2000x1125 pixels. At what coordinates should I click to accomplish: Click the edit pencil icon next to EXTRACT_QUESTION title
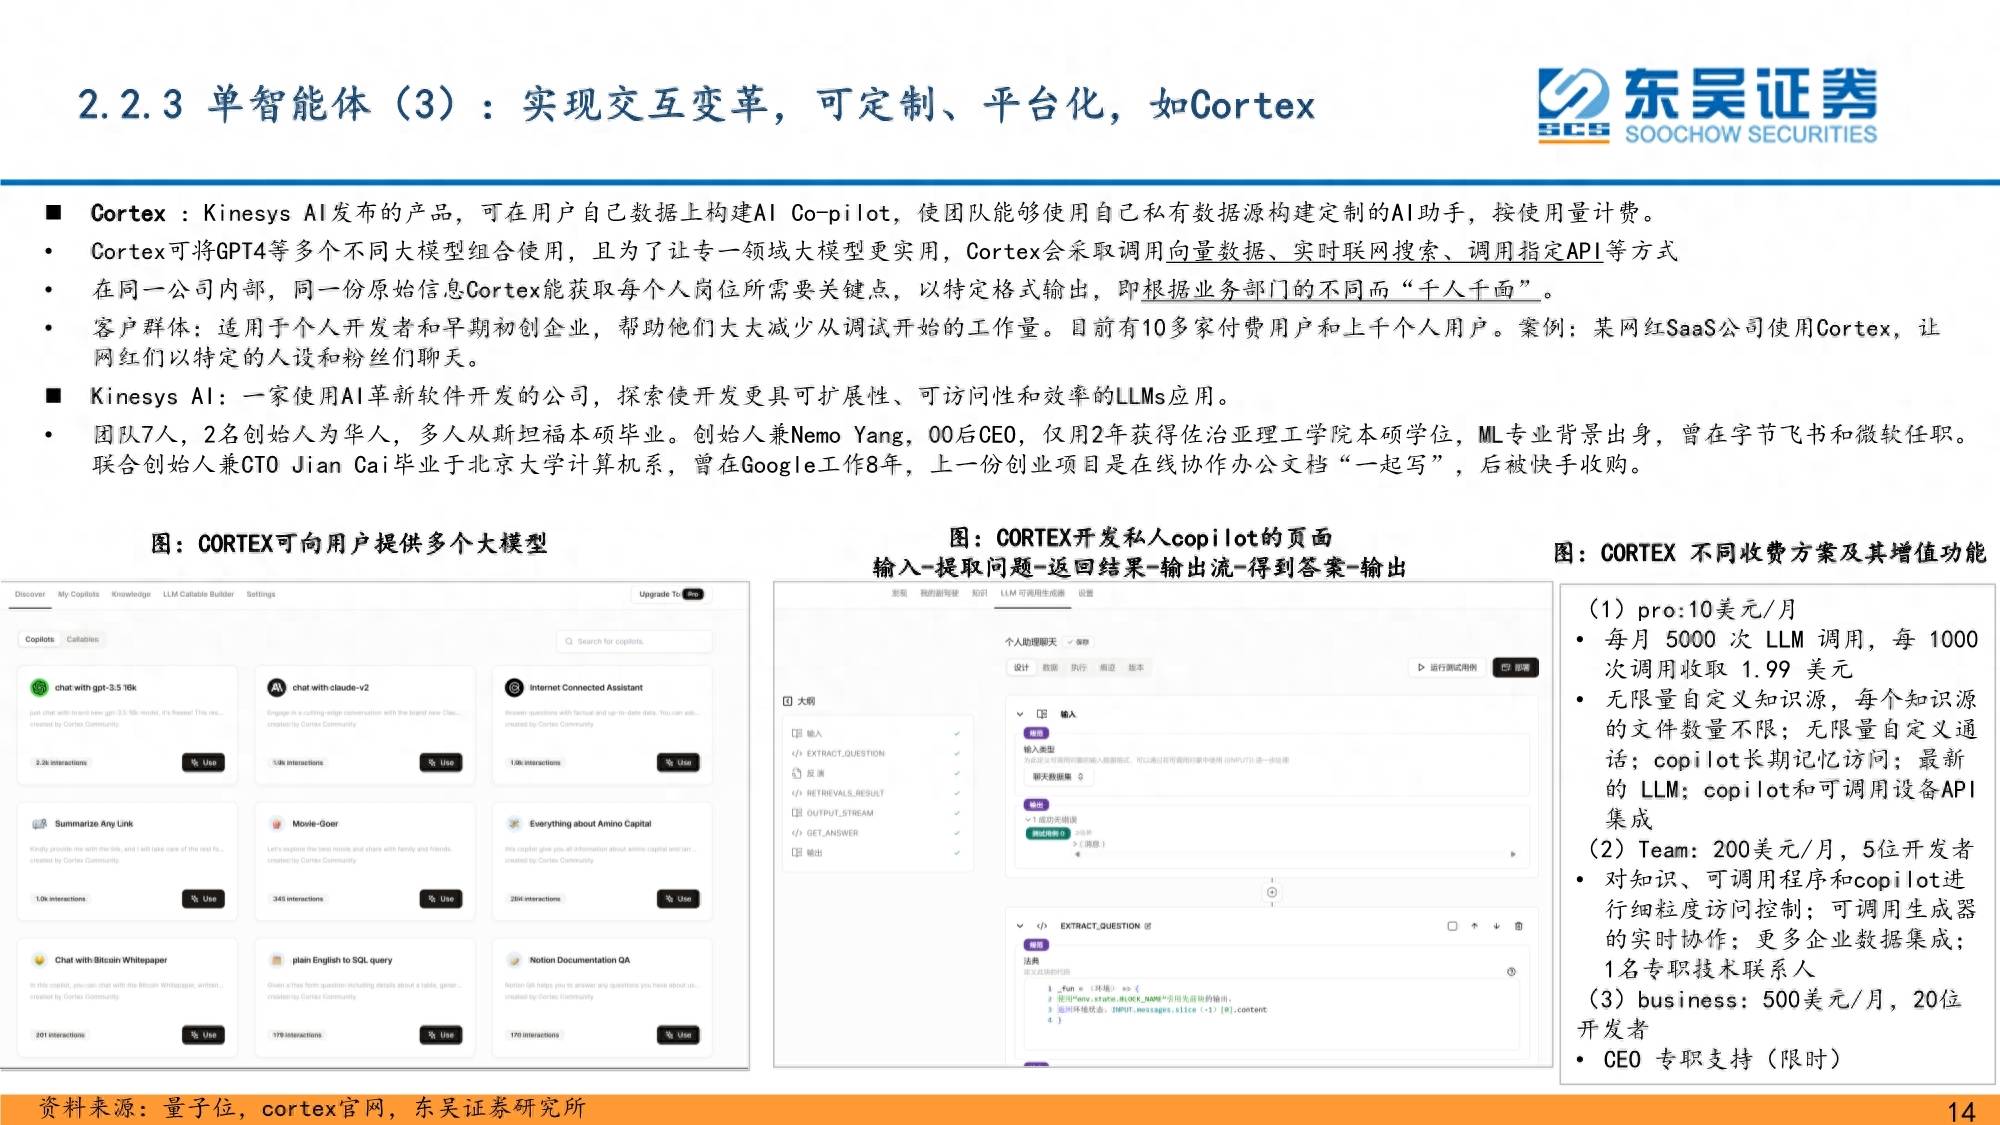1148,926
